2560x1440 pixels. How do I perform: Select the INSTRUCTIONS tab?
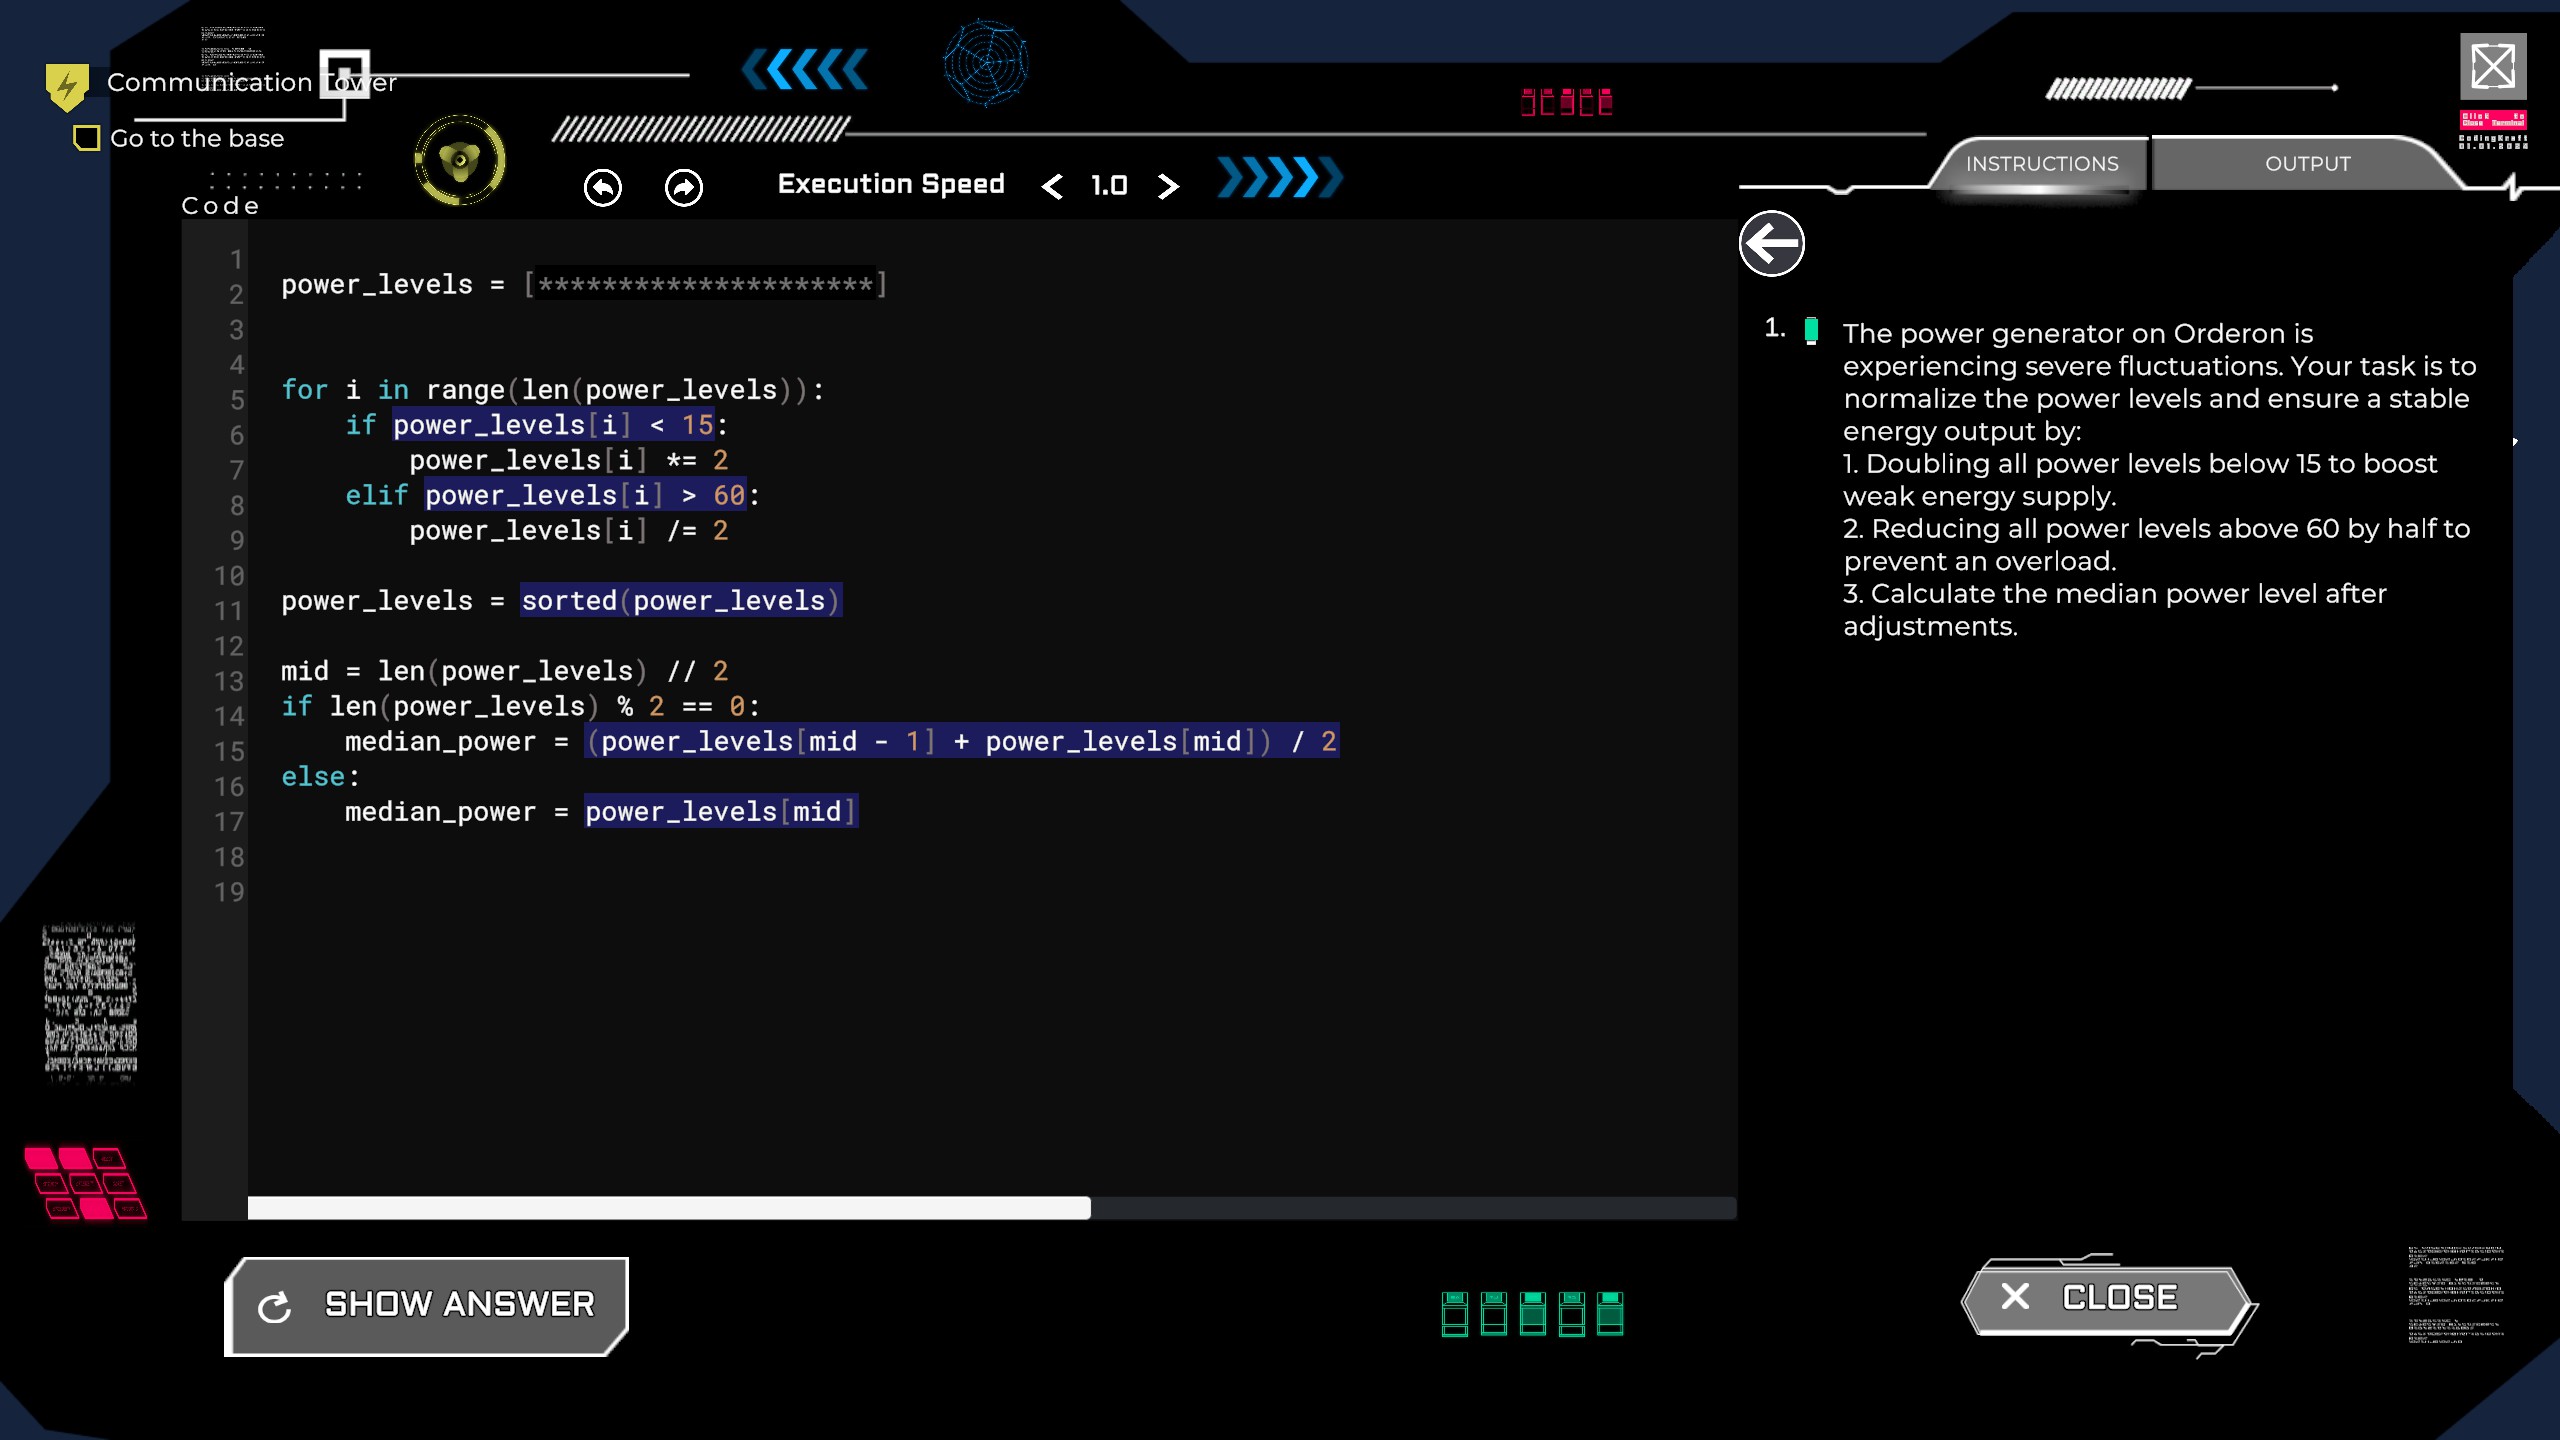(x=2041, y=164)
